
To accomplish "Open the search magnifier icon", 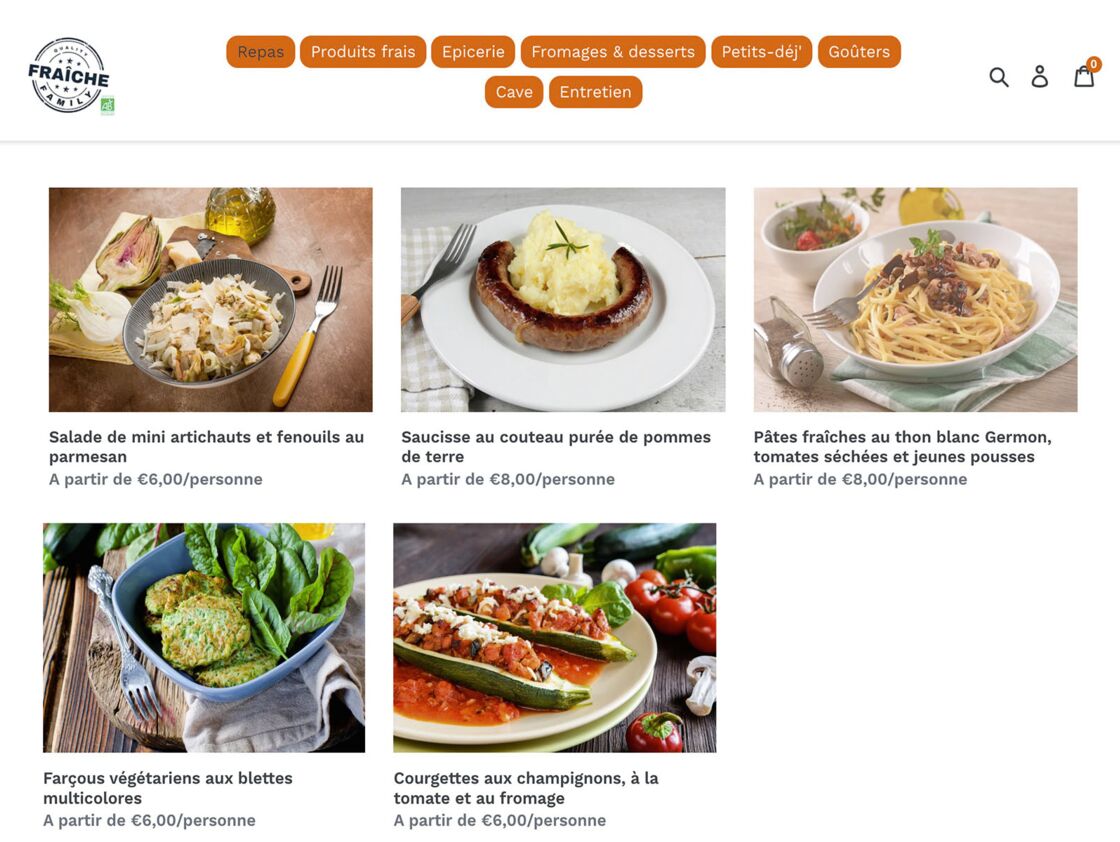I will point(999,76).
